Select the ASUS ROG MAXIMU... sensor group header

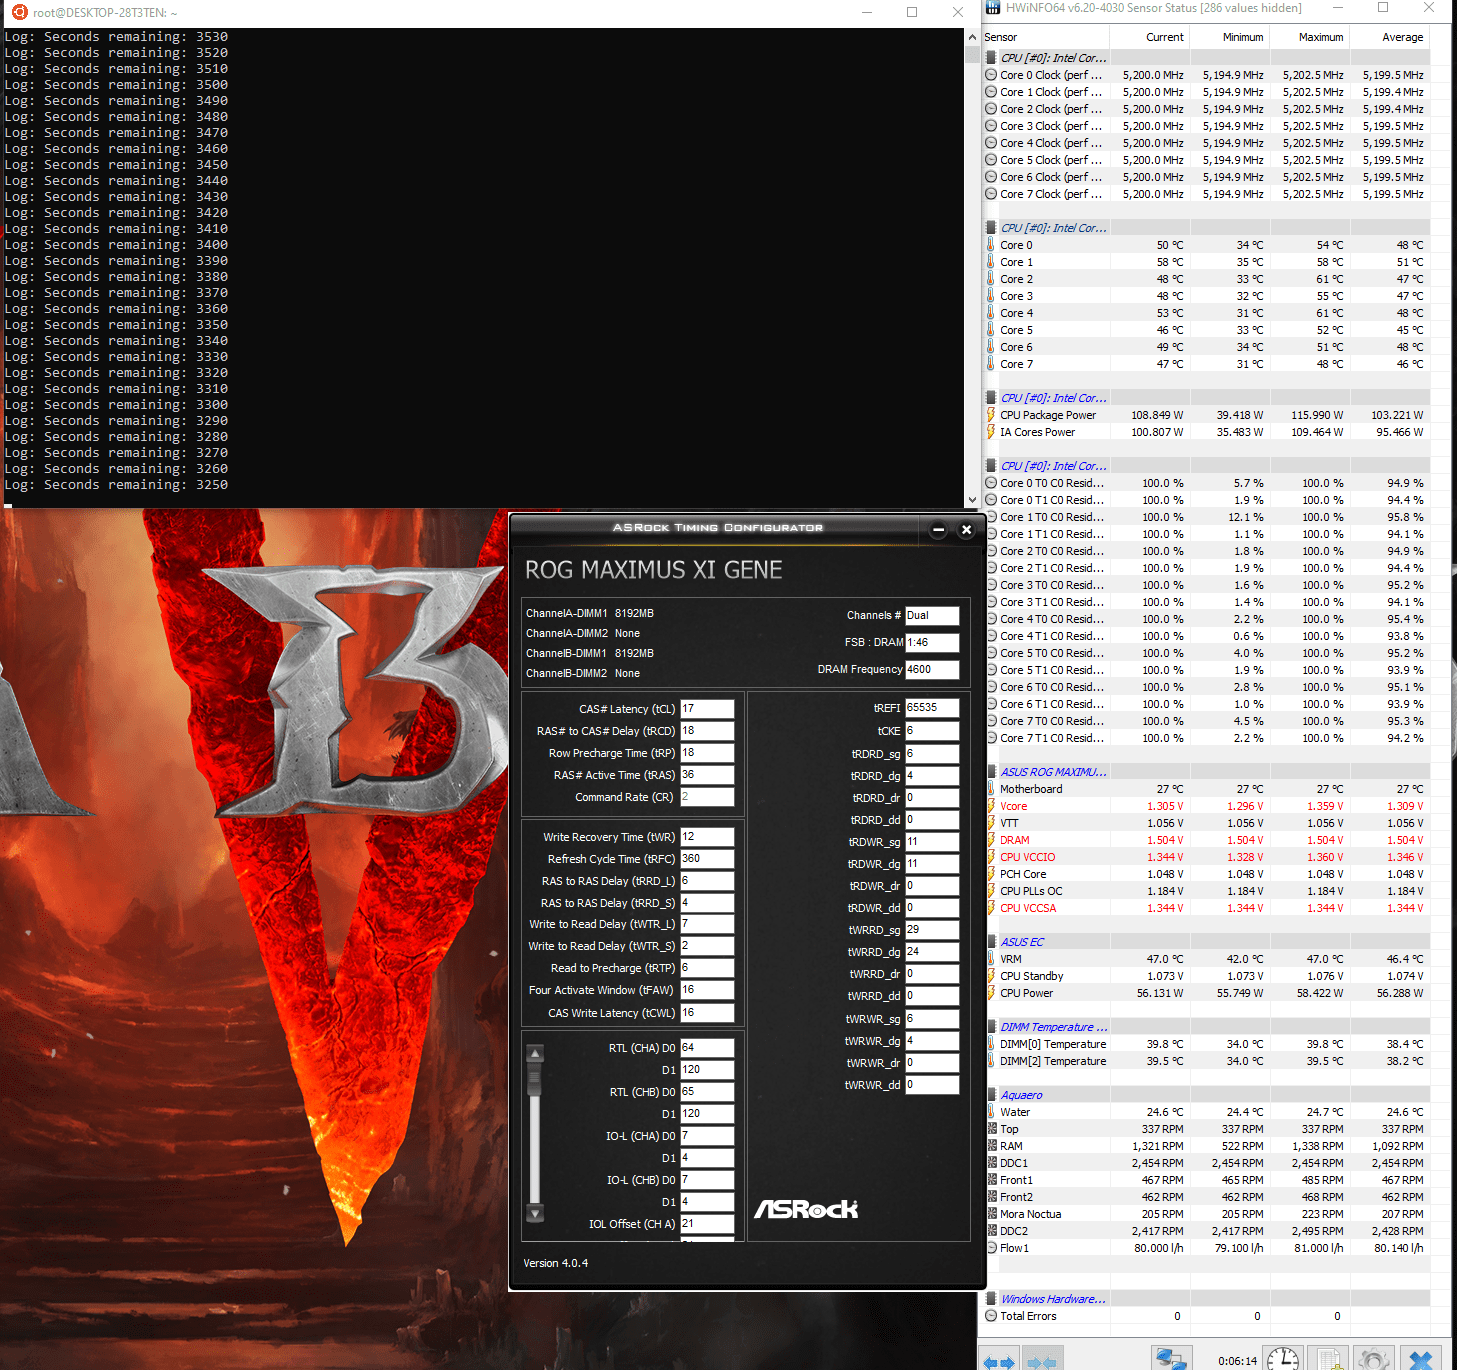[1054, 772]
